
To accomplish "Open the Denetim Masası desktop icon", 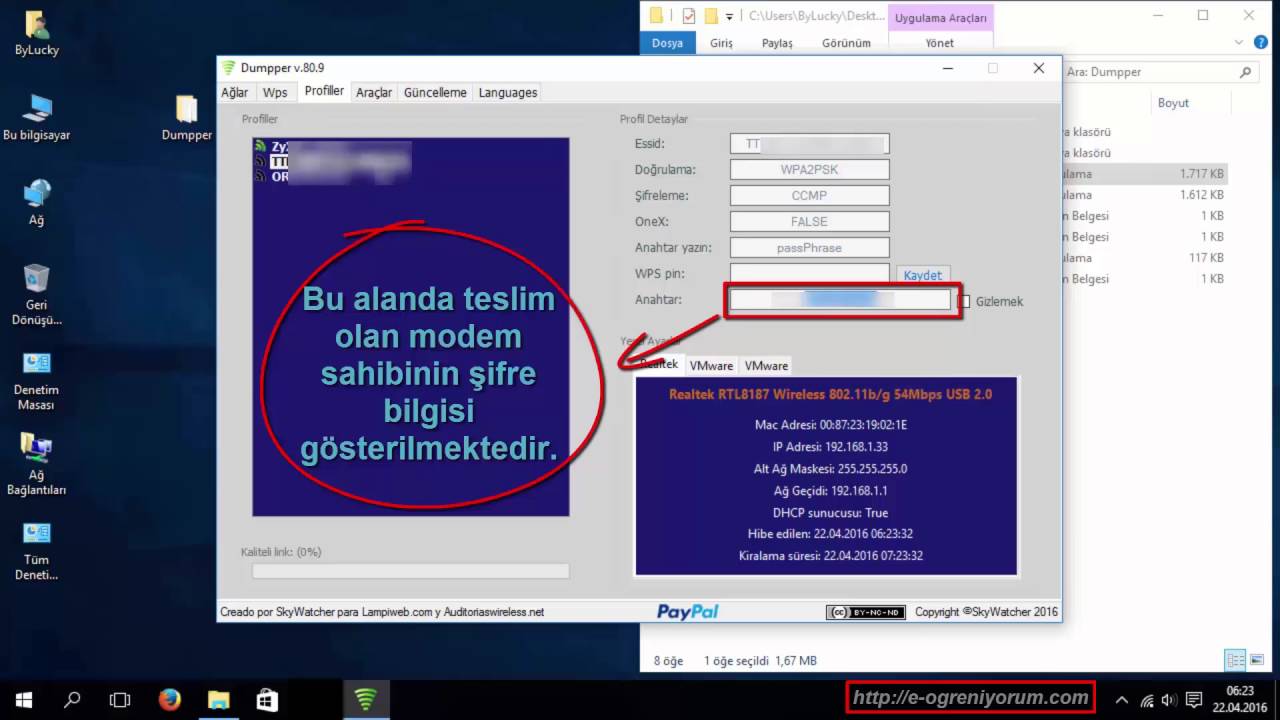I will 37,380.
